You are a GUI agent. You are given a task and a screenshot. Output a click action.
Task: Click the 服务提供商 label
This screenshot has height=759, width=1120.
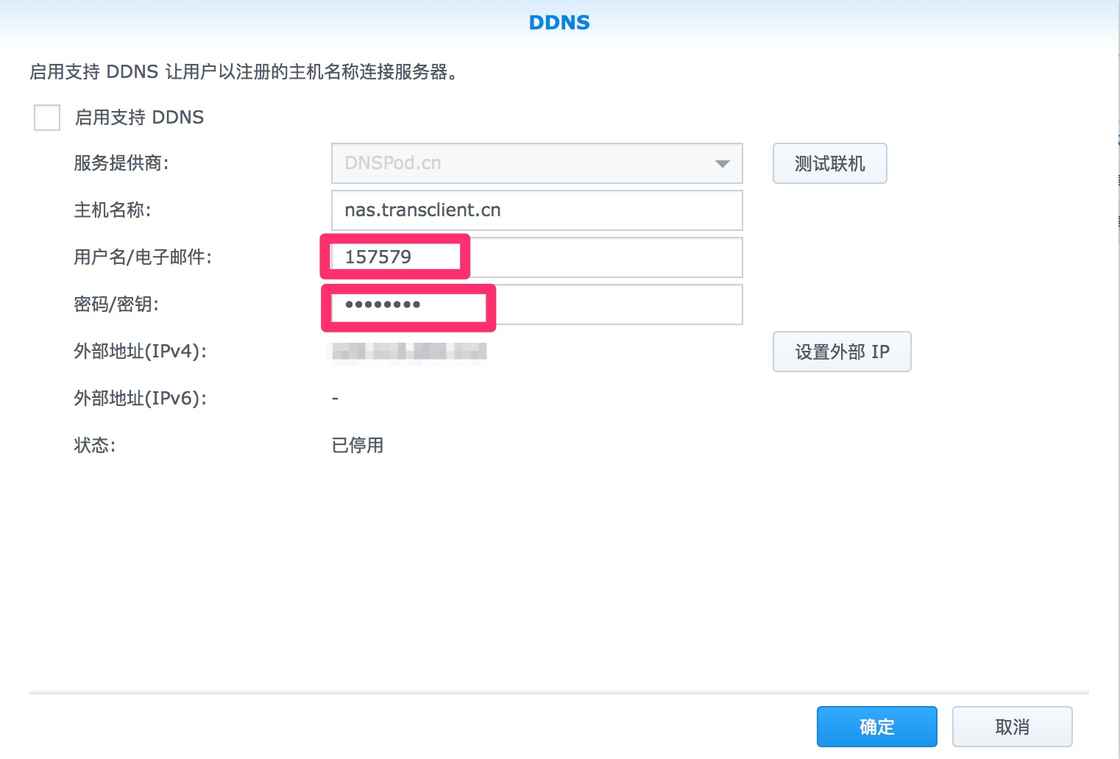point(121,164)
